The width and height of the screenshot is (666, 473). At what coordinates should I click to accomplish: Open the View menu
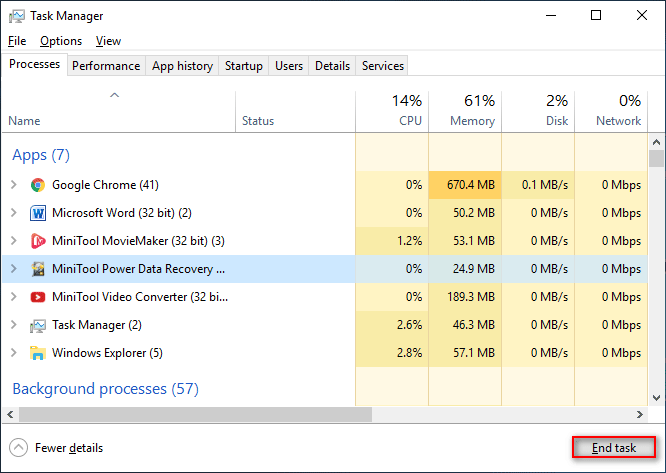pyautogui.click(x=108, y=41)
